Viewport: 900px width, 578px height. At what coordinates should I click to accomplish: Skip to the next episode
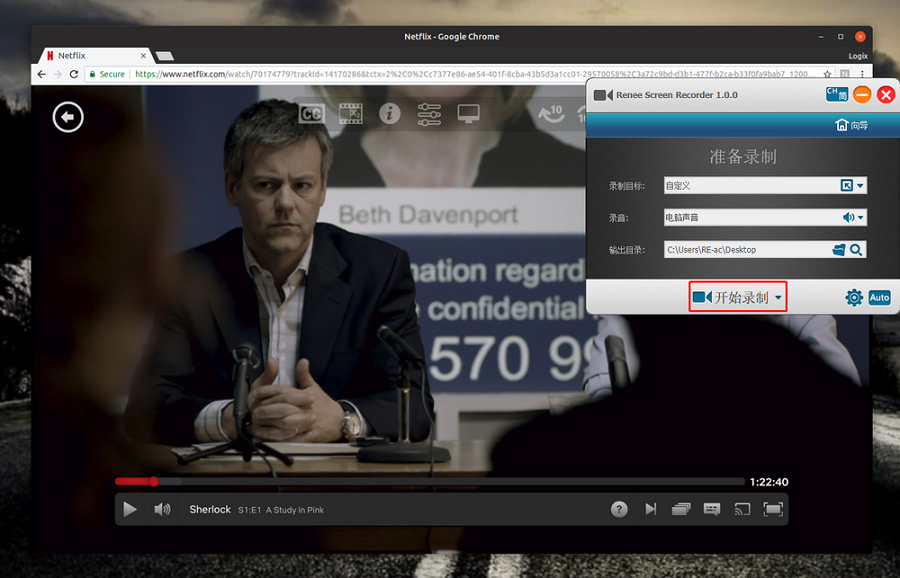click(650, 509)
